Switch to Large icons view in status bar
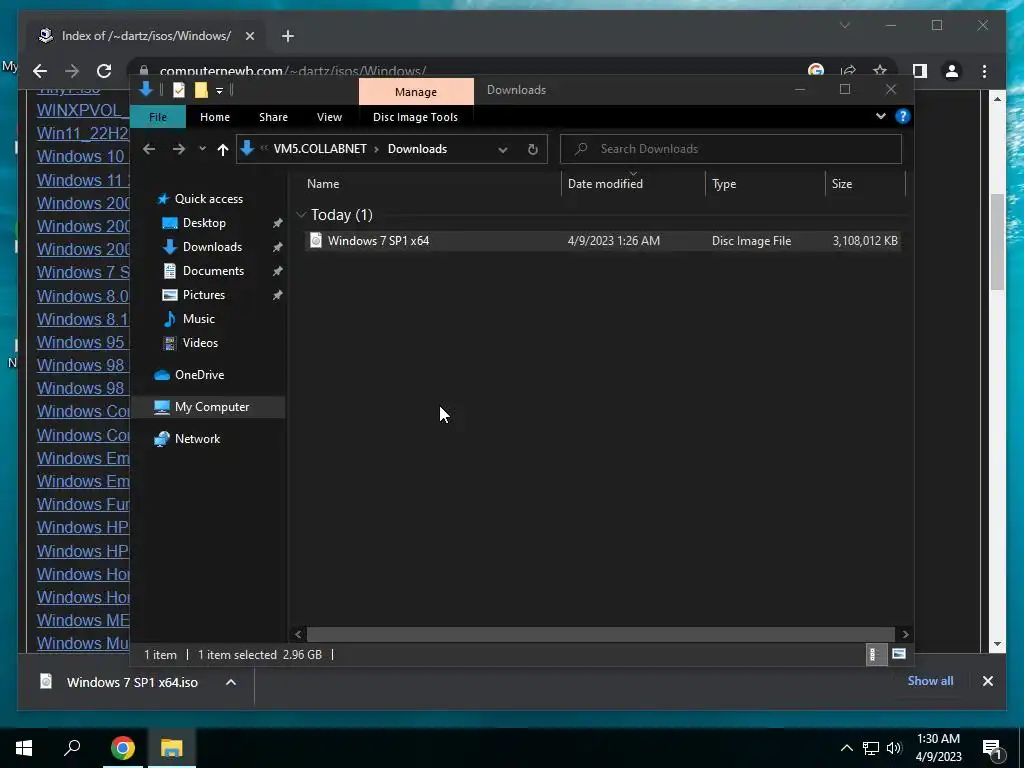 tap(899, 654)
